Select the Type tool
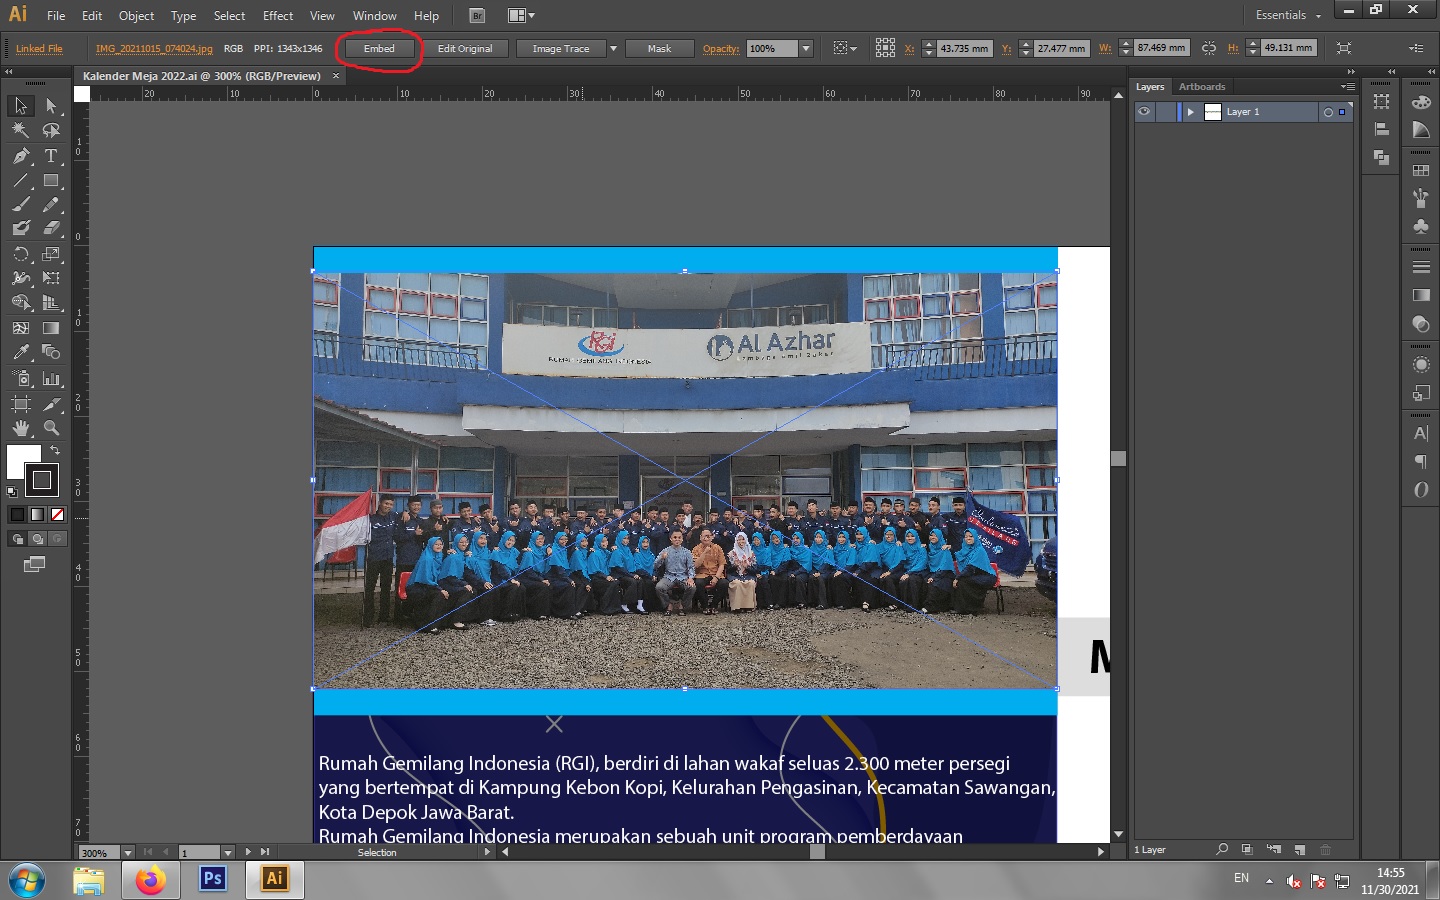 pos(51,156)
